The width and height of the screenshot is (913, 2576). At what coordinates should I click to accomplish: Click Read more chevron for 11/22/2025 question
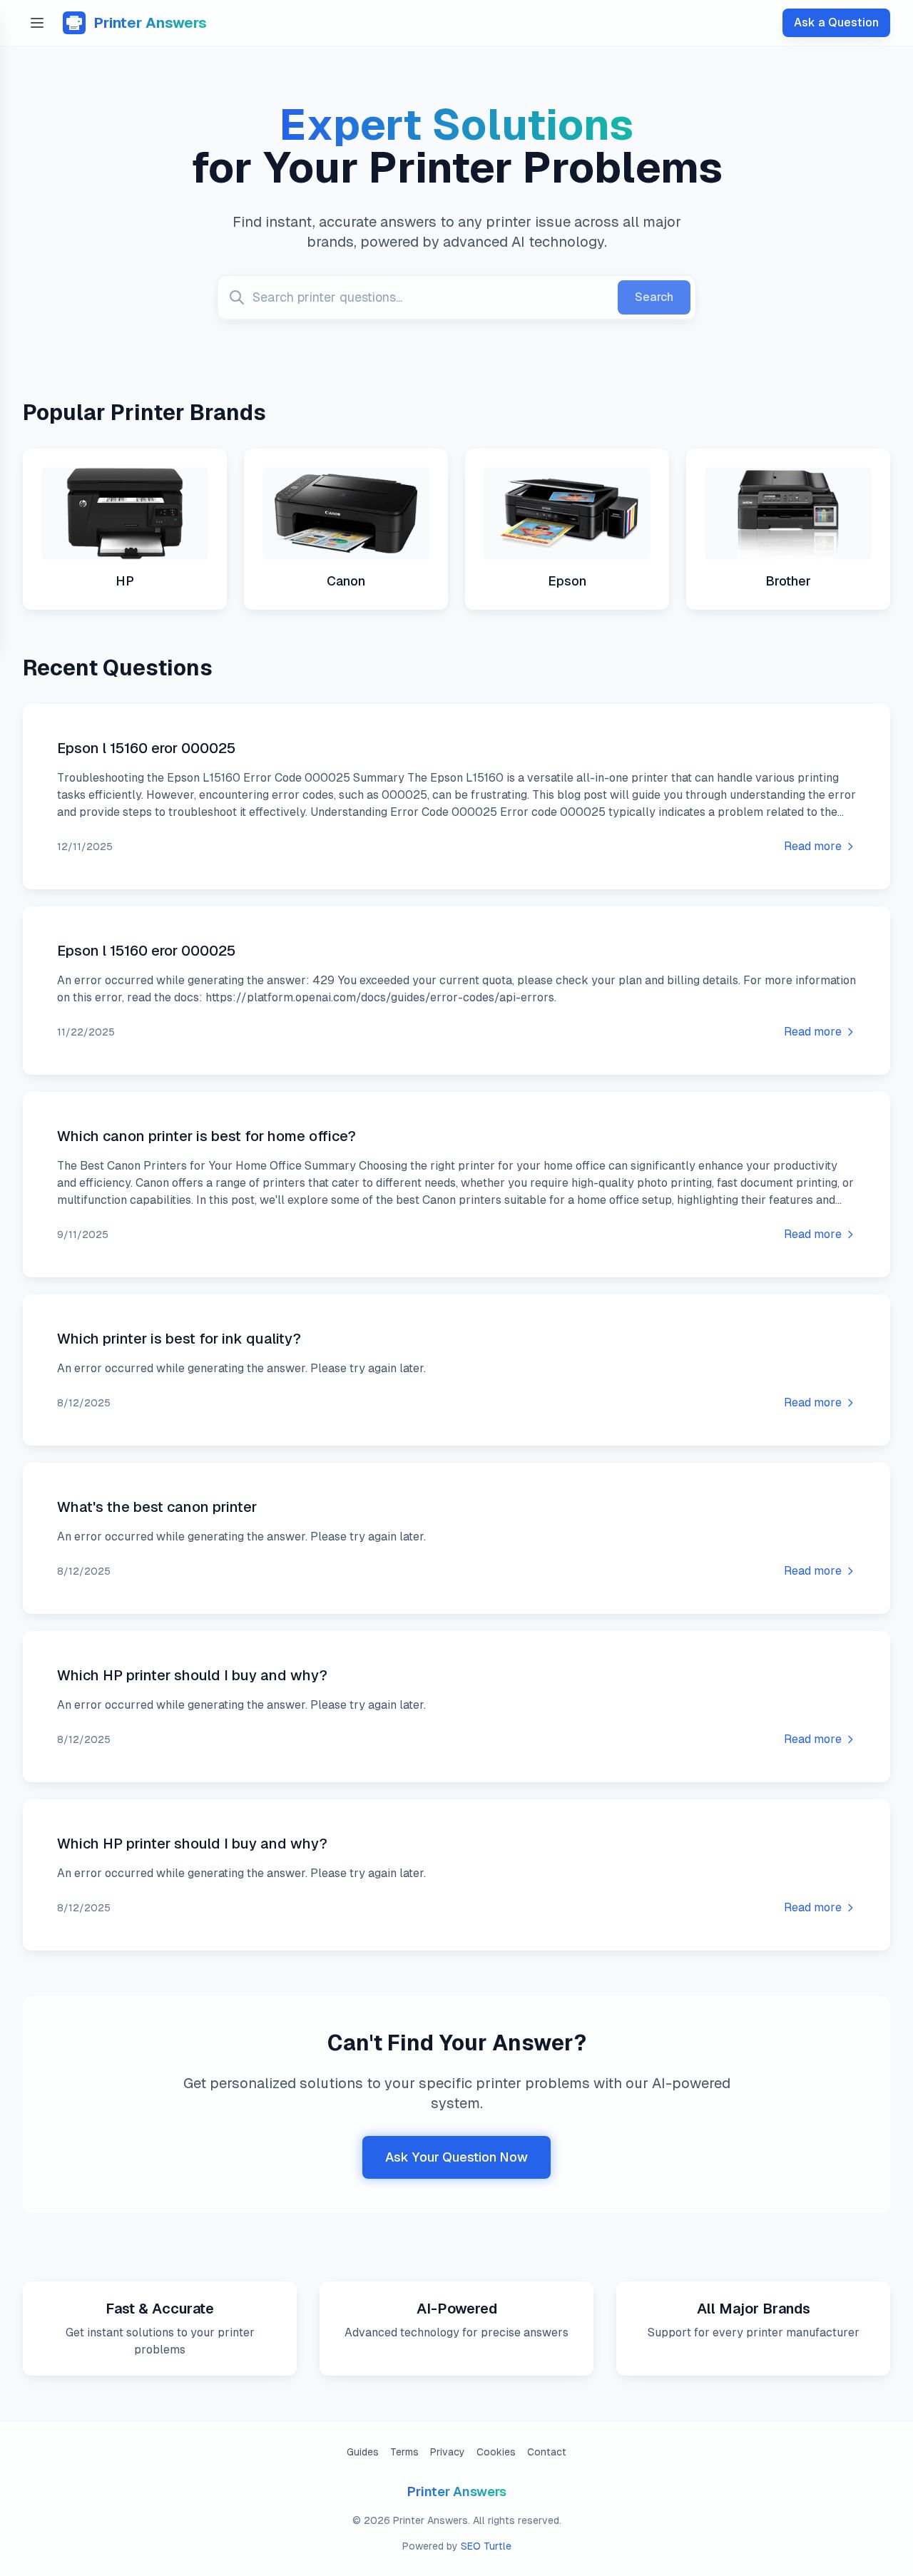[851, 1031]
